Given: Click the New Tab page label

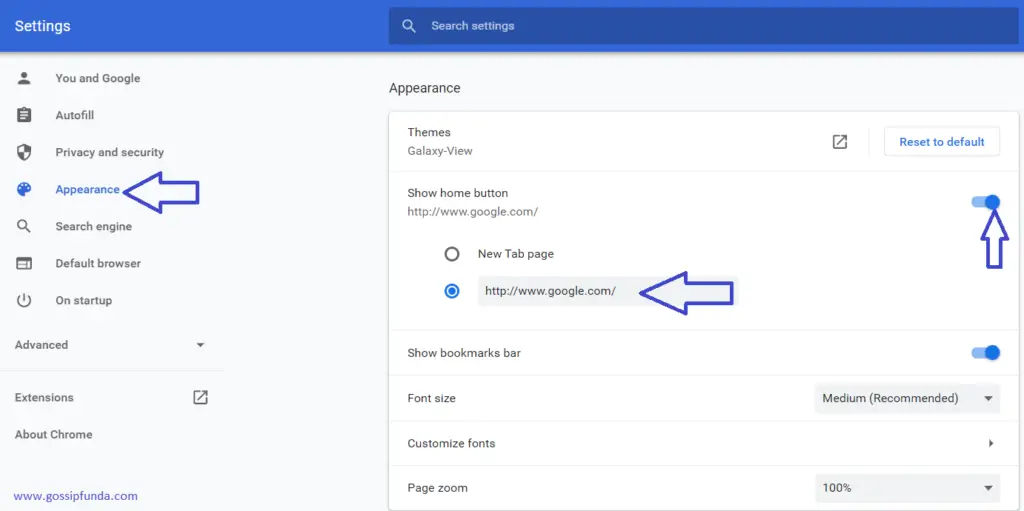Looking at the screenshot, I should point(516,254).
